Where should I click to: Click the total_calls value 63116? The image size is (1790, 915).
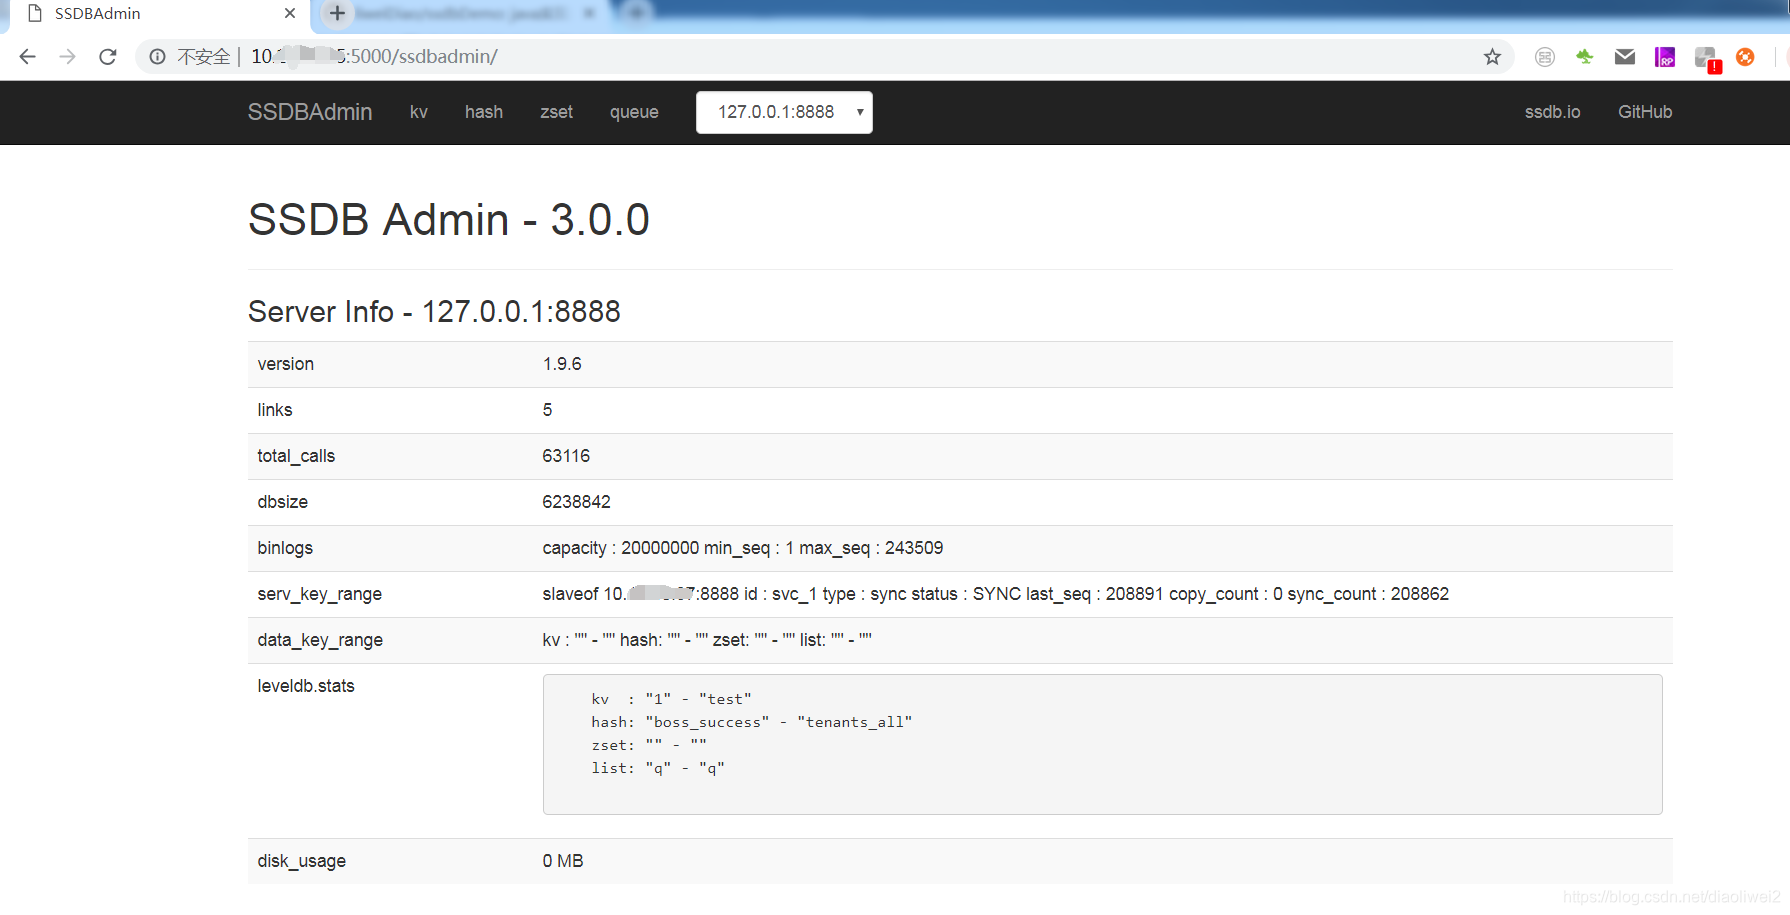coord(566,456)
